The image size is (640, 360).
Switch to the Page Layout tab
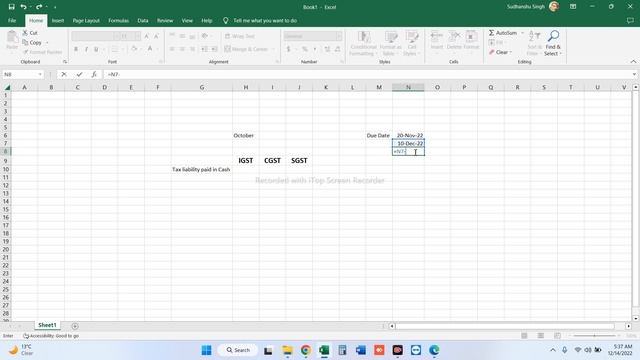(x=86, y=20)
